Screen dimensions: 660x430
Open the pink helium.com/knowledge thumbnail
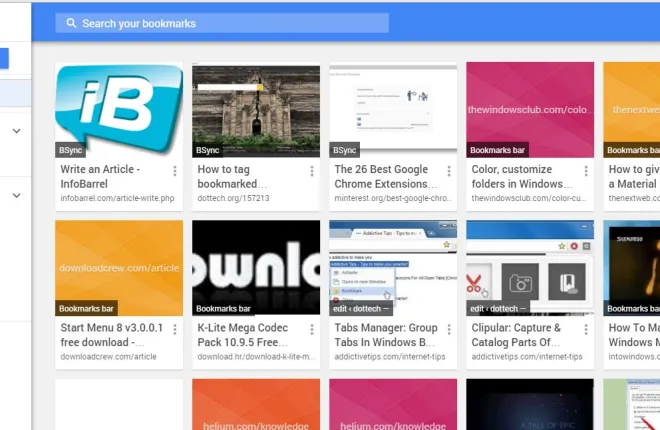[x=393, y=404]
